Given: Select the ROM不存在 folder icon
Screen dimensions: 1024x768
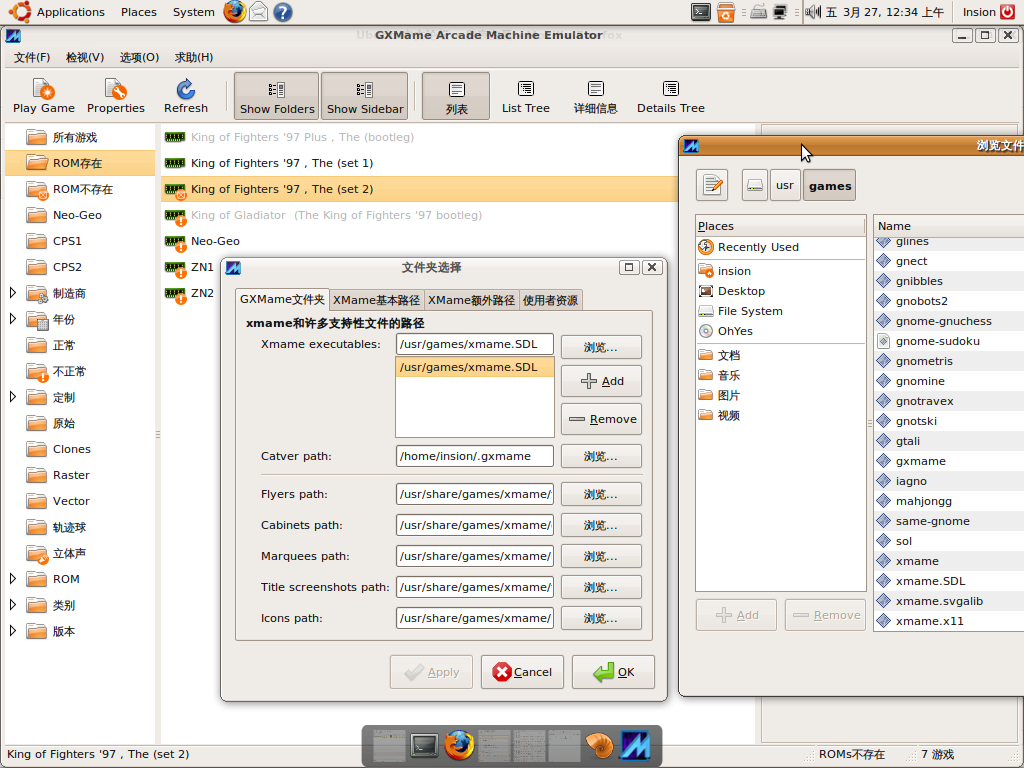Looking at the screenshot, I should pyautogui.click(x=37, y=189).
